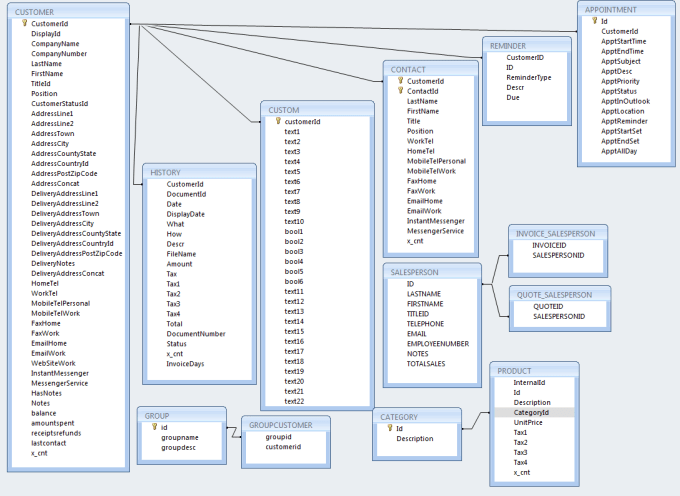
Task: Select the CUSTOM table title bar
Action: [x=317, y=110]
